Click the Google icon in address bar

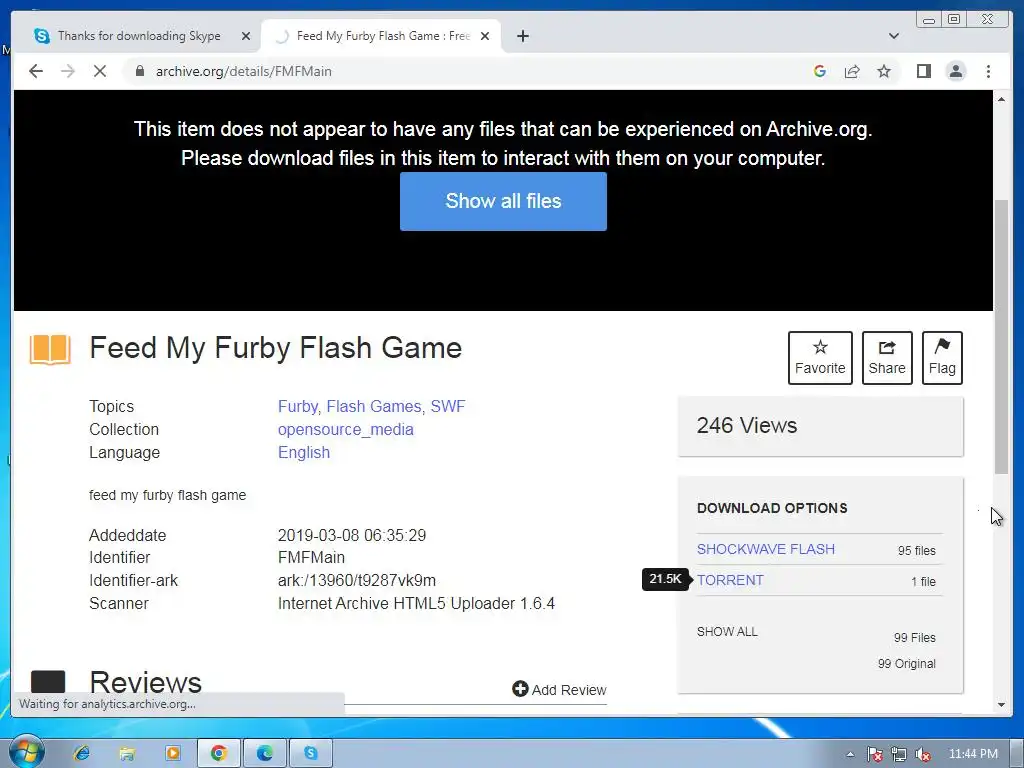820,71
